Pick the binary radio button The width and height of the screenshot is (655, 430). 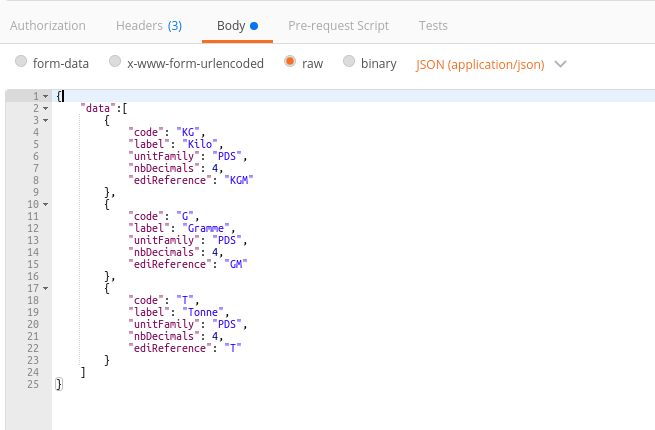coord(349,62)
